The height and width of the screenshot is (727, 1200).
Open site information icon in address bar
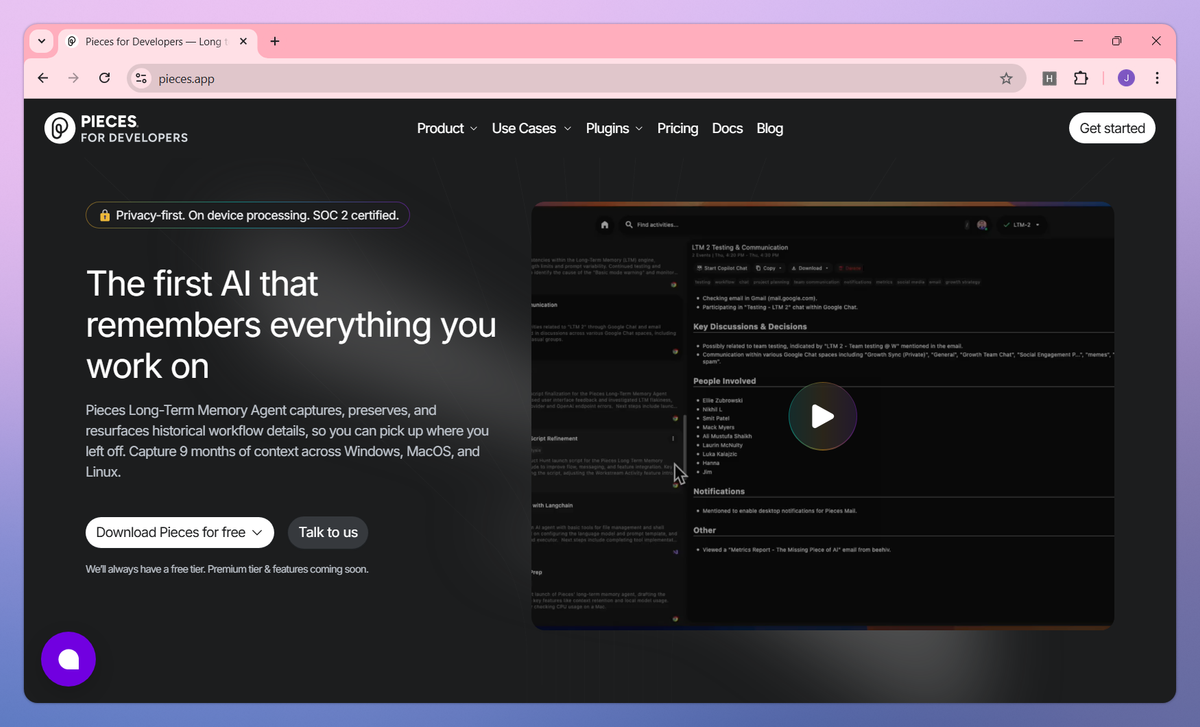141,78
